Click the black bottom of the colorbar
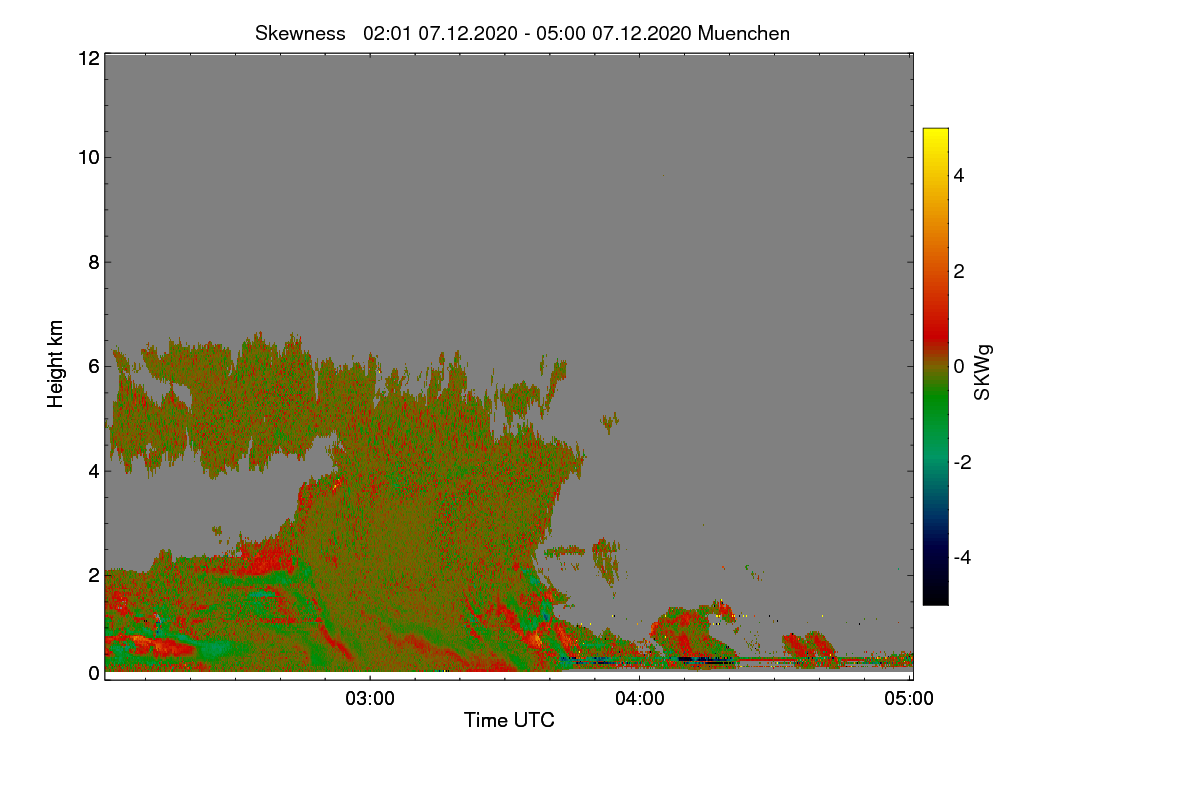1200x800 pixels. tap(935, 595)
